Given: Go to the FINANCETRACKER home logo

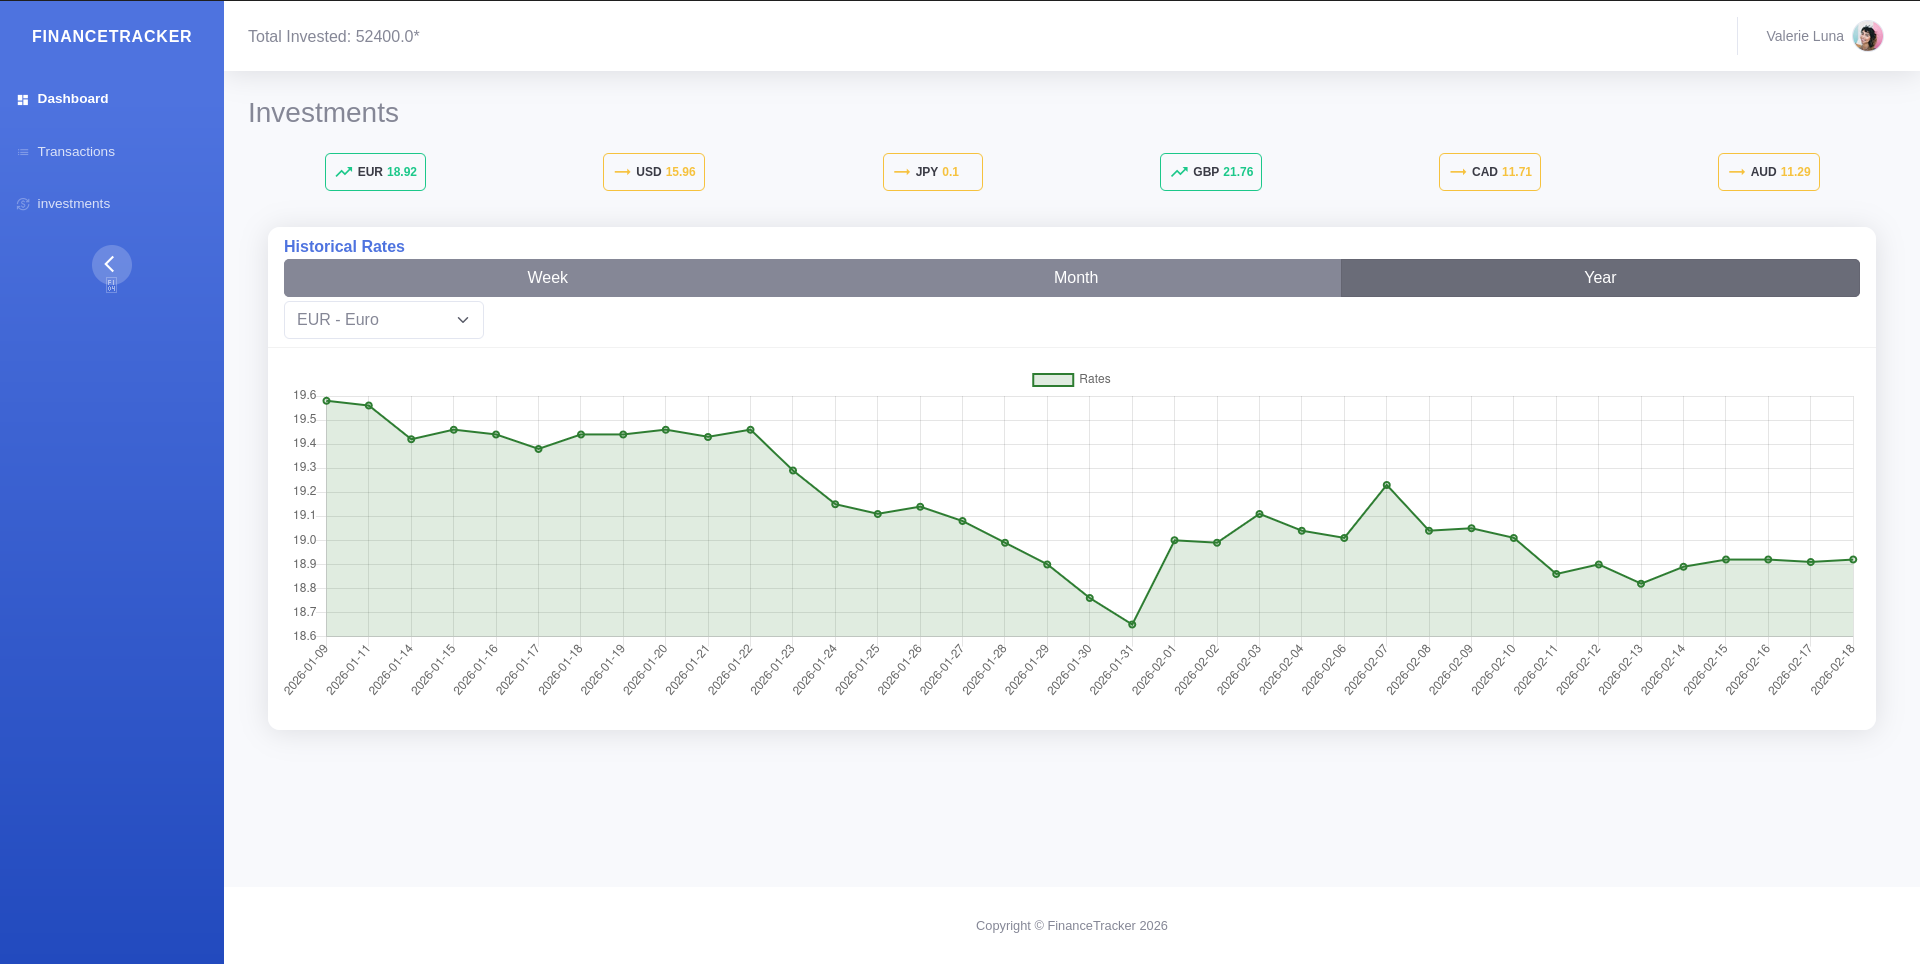Looking at the screenshot, I should pos(112,36).
